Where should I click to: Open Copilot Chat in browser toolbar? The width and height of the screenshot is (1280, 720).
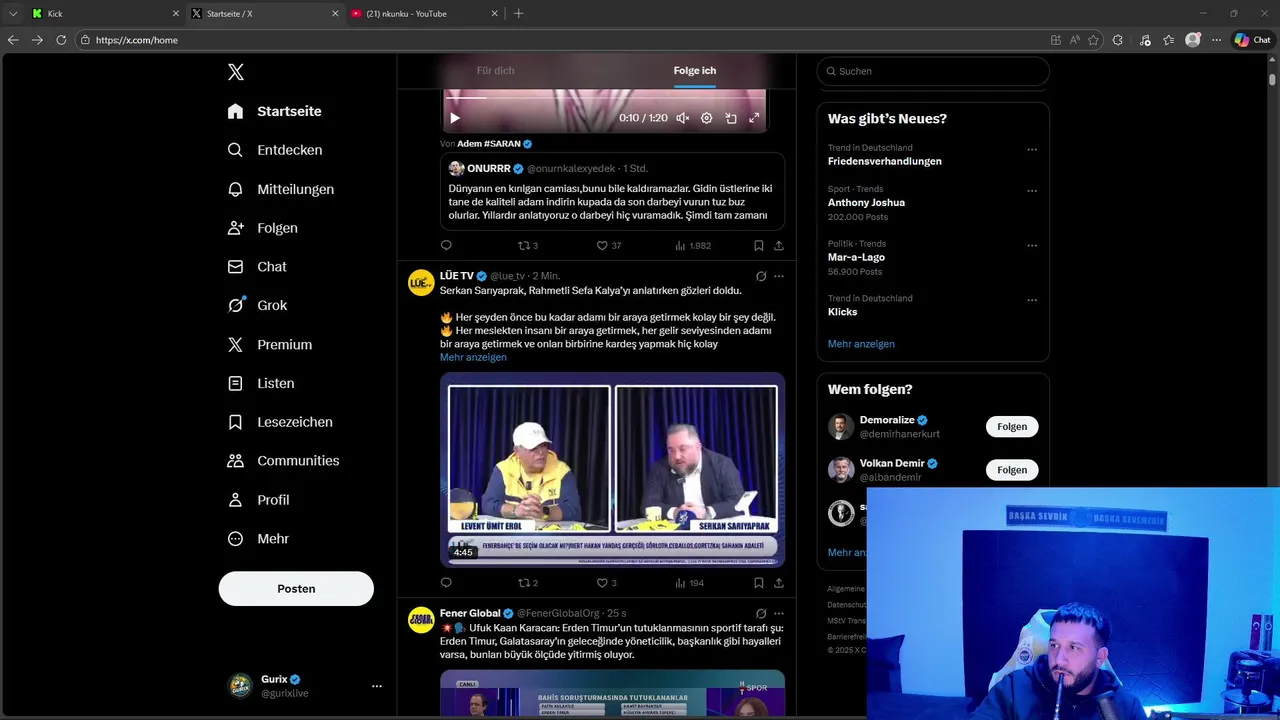click(x=1252, y=40)
